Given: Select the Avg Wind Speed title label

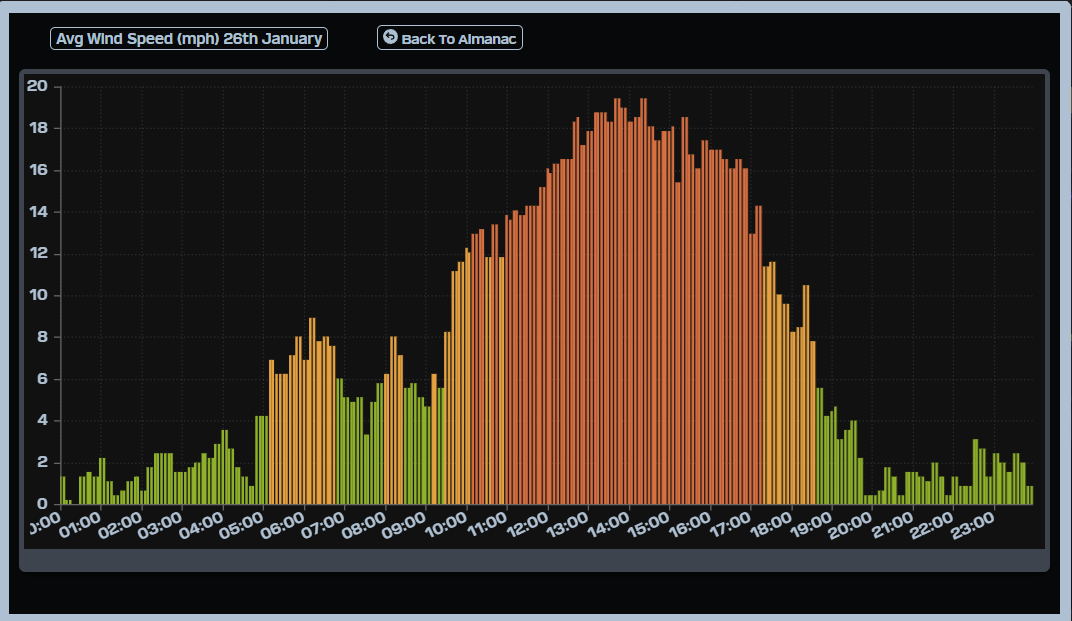Looking at the screenshot, I should (x=189, y=39).
